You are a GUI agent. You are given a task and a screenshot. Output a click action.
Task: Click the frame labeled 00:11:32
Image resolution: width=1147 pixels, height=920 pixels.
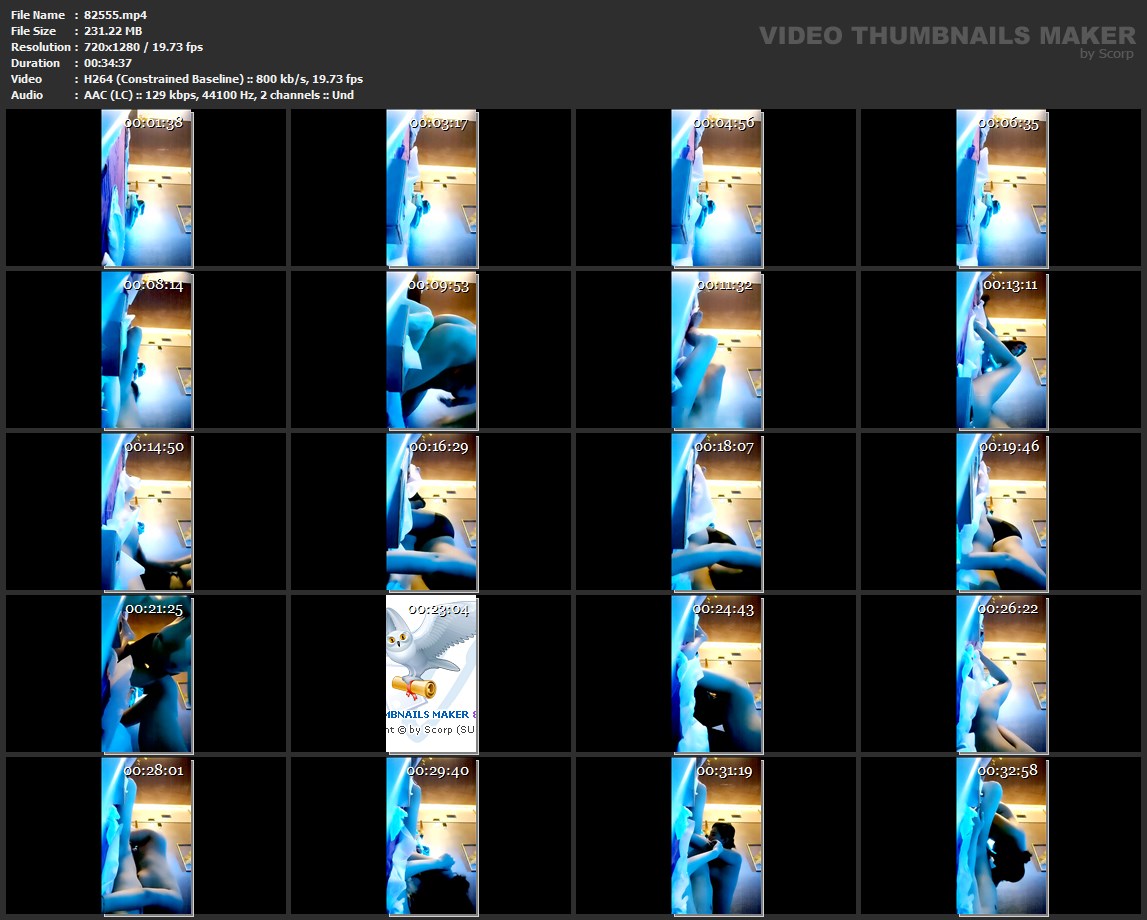point(717,350)
